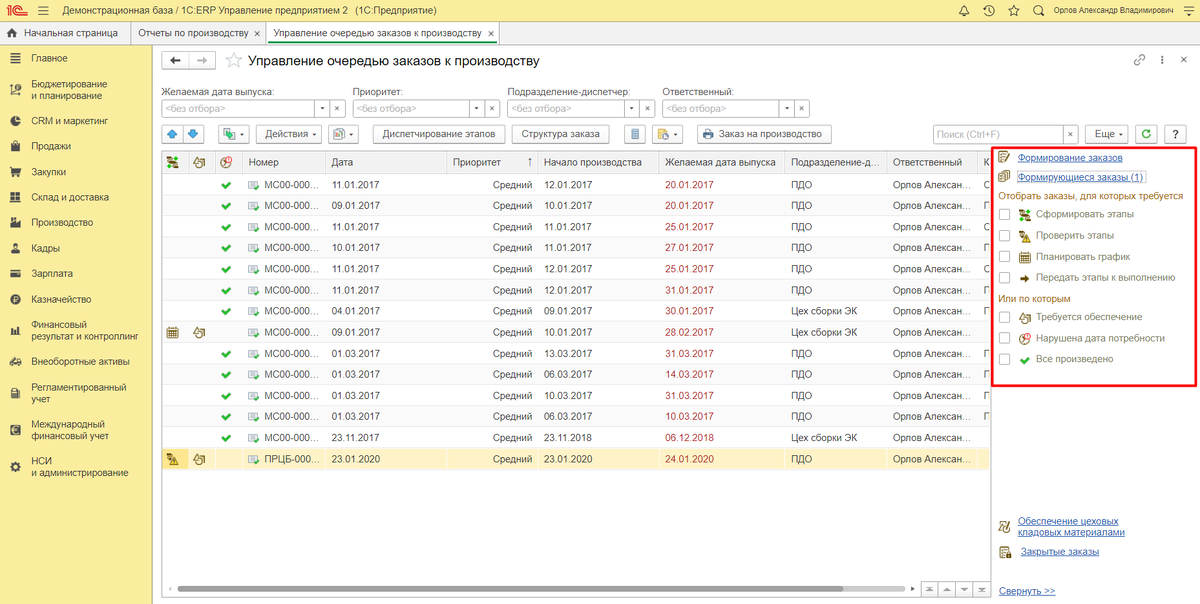Add this form to favorites star
The width and height of the screenshot is (1200, 604).
[233, 61]
